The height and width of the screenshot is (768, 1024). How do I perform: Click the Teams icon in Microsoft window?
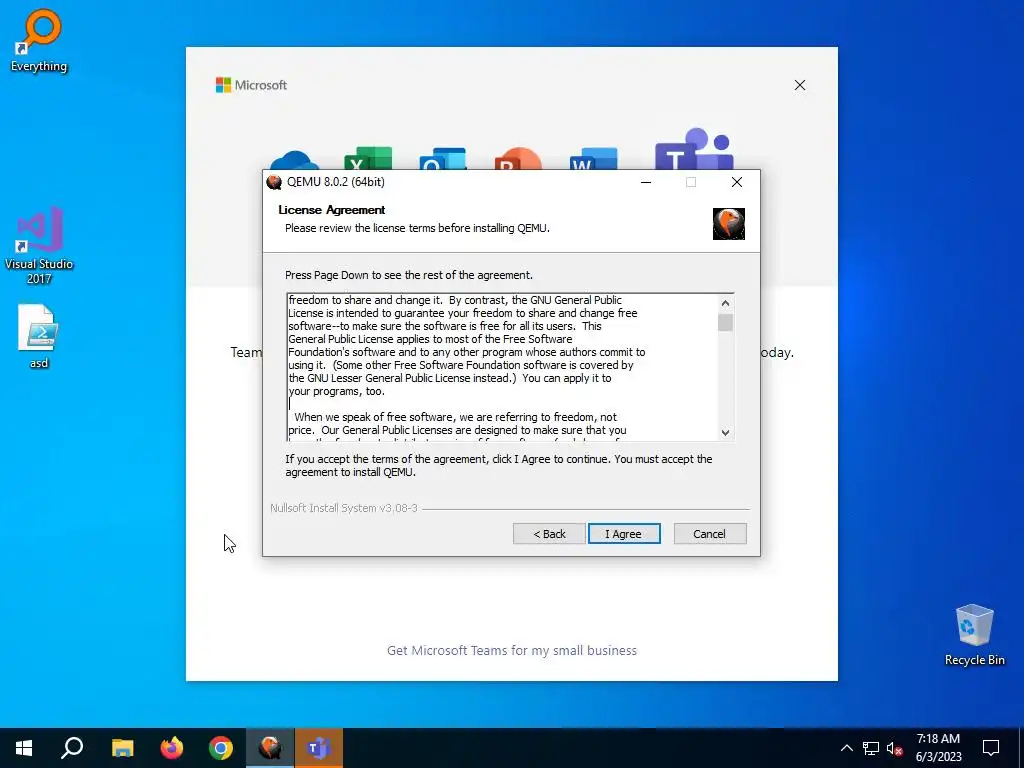694,149
